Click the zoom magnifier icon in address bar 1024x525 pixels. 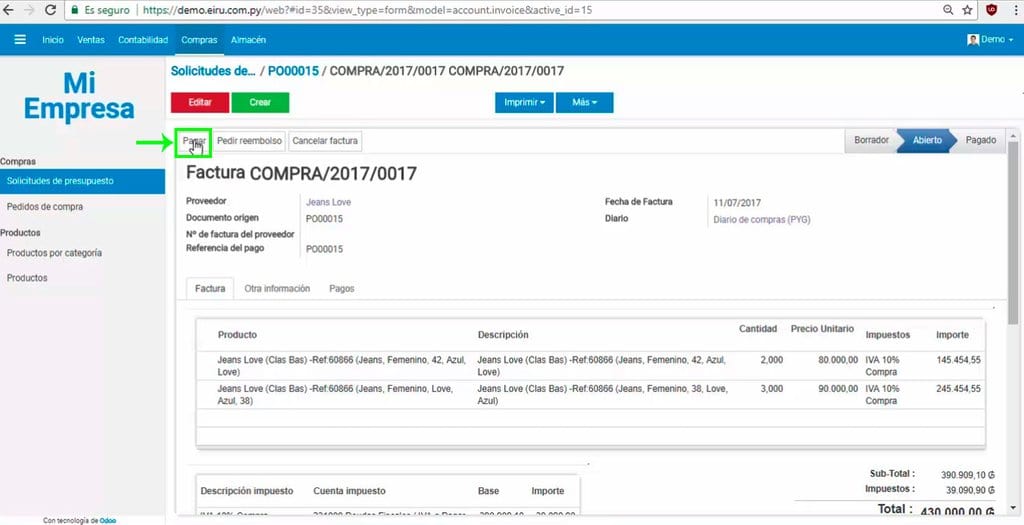pyautogui.click(x=947, y=10)
